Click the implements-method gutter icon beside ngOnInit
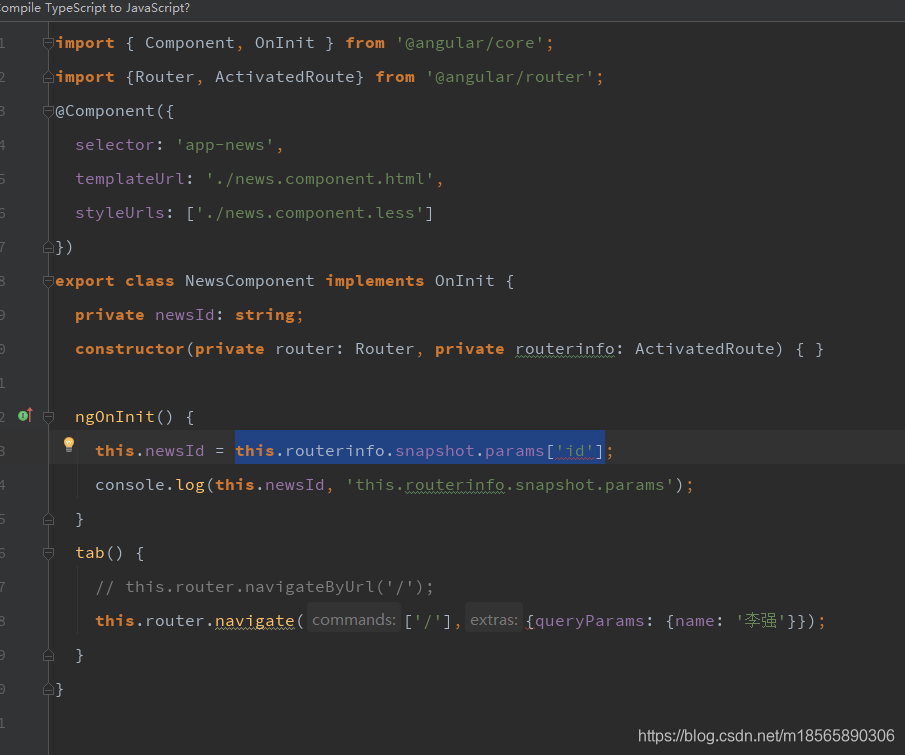 [25, 415]
